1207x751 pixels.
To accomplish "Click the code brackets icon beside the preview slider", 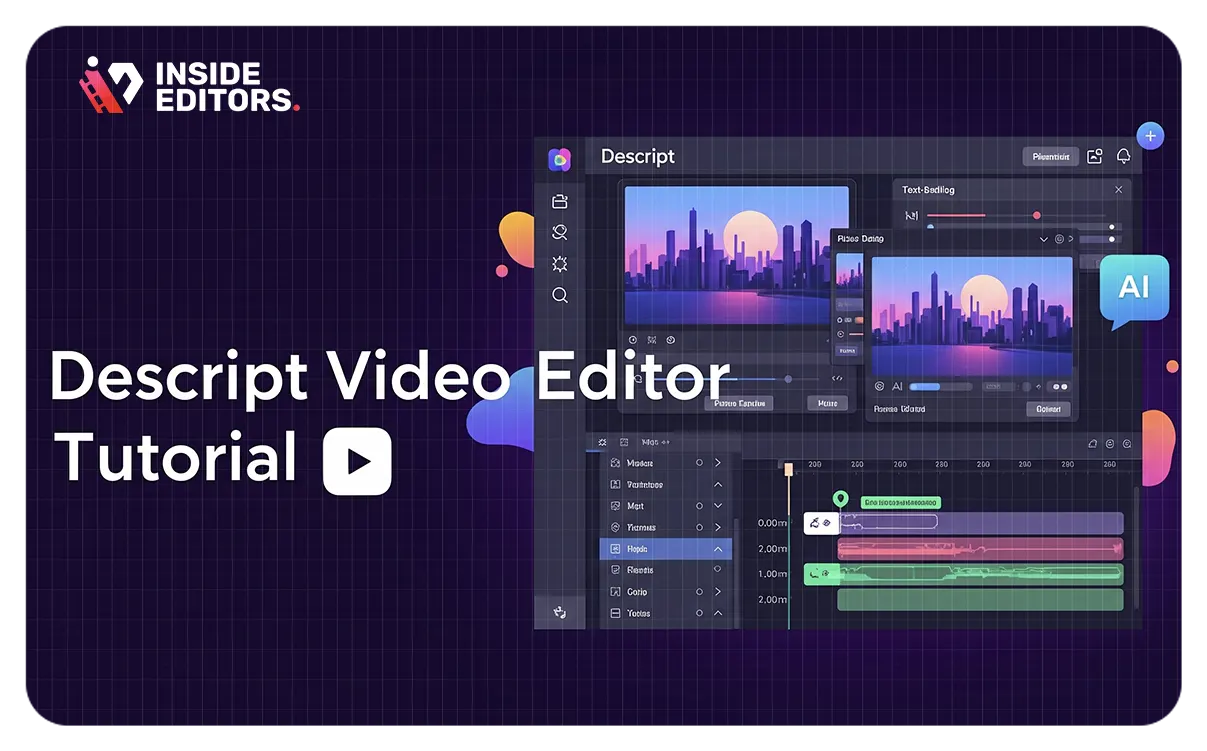I will (x=838, y=378).
